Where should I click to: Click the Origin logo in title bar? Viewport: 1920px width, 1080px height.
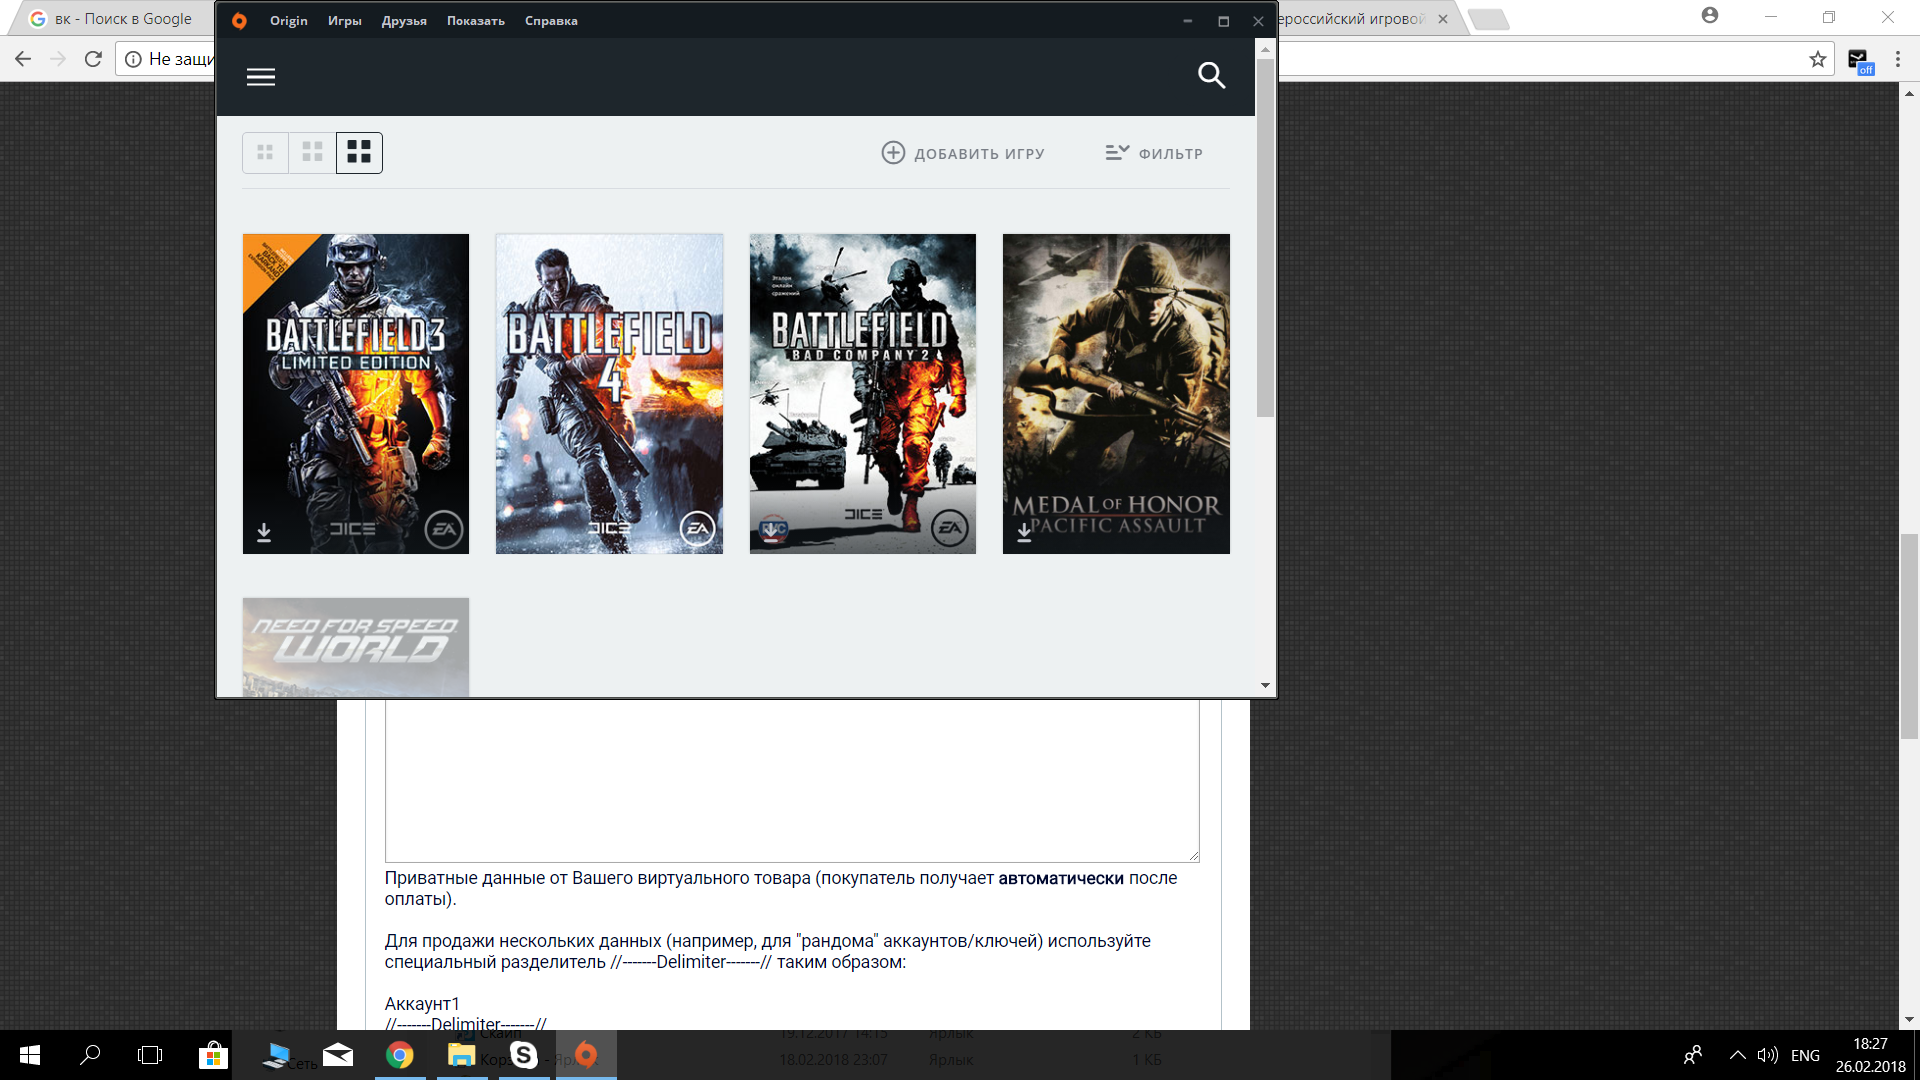point(239,21)
